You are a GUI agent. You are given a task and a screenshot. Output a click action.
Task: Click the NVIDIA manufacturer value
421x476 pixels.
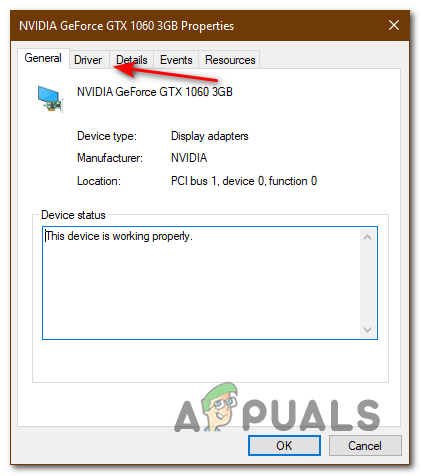point(189,158)
